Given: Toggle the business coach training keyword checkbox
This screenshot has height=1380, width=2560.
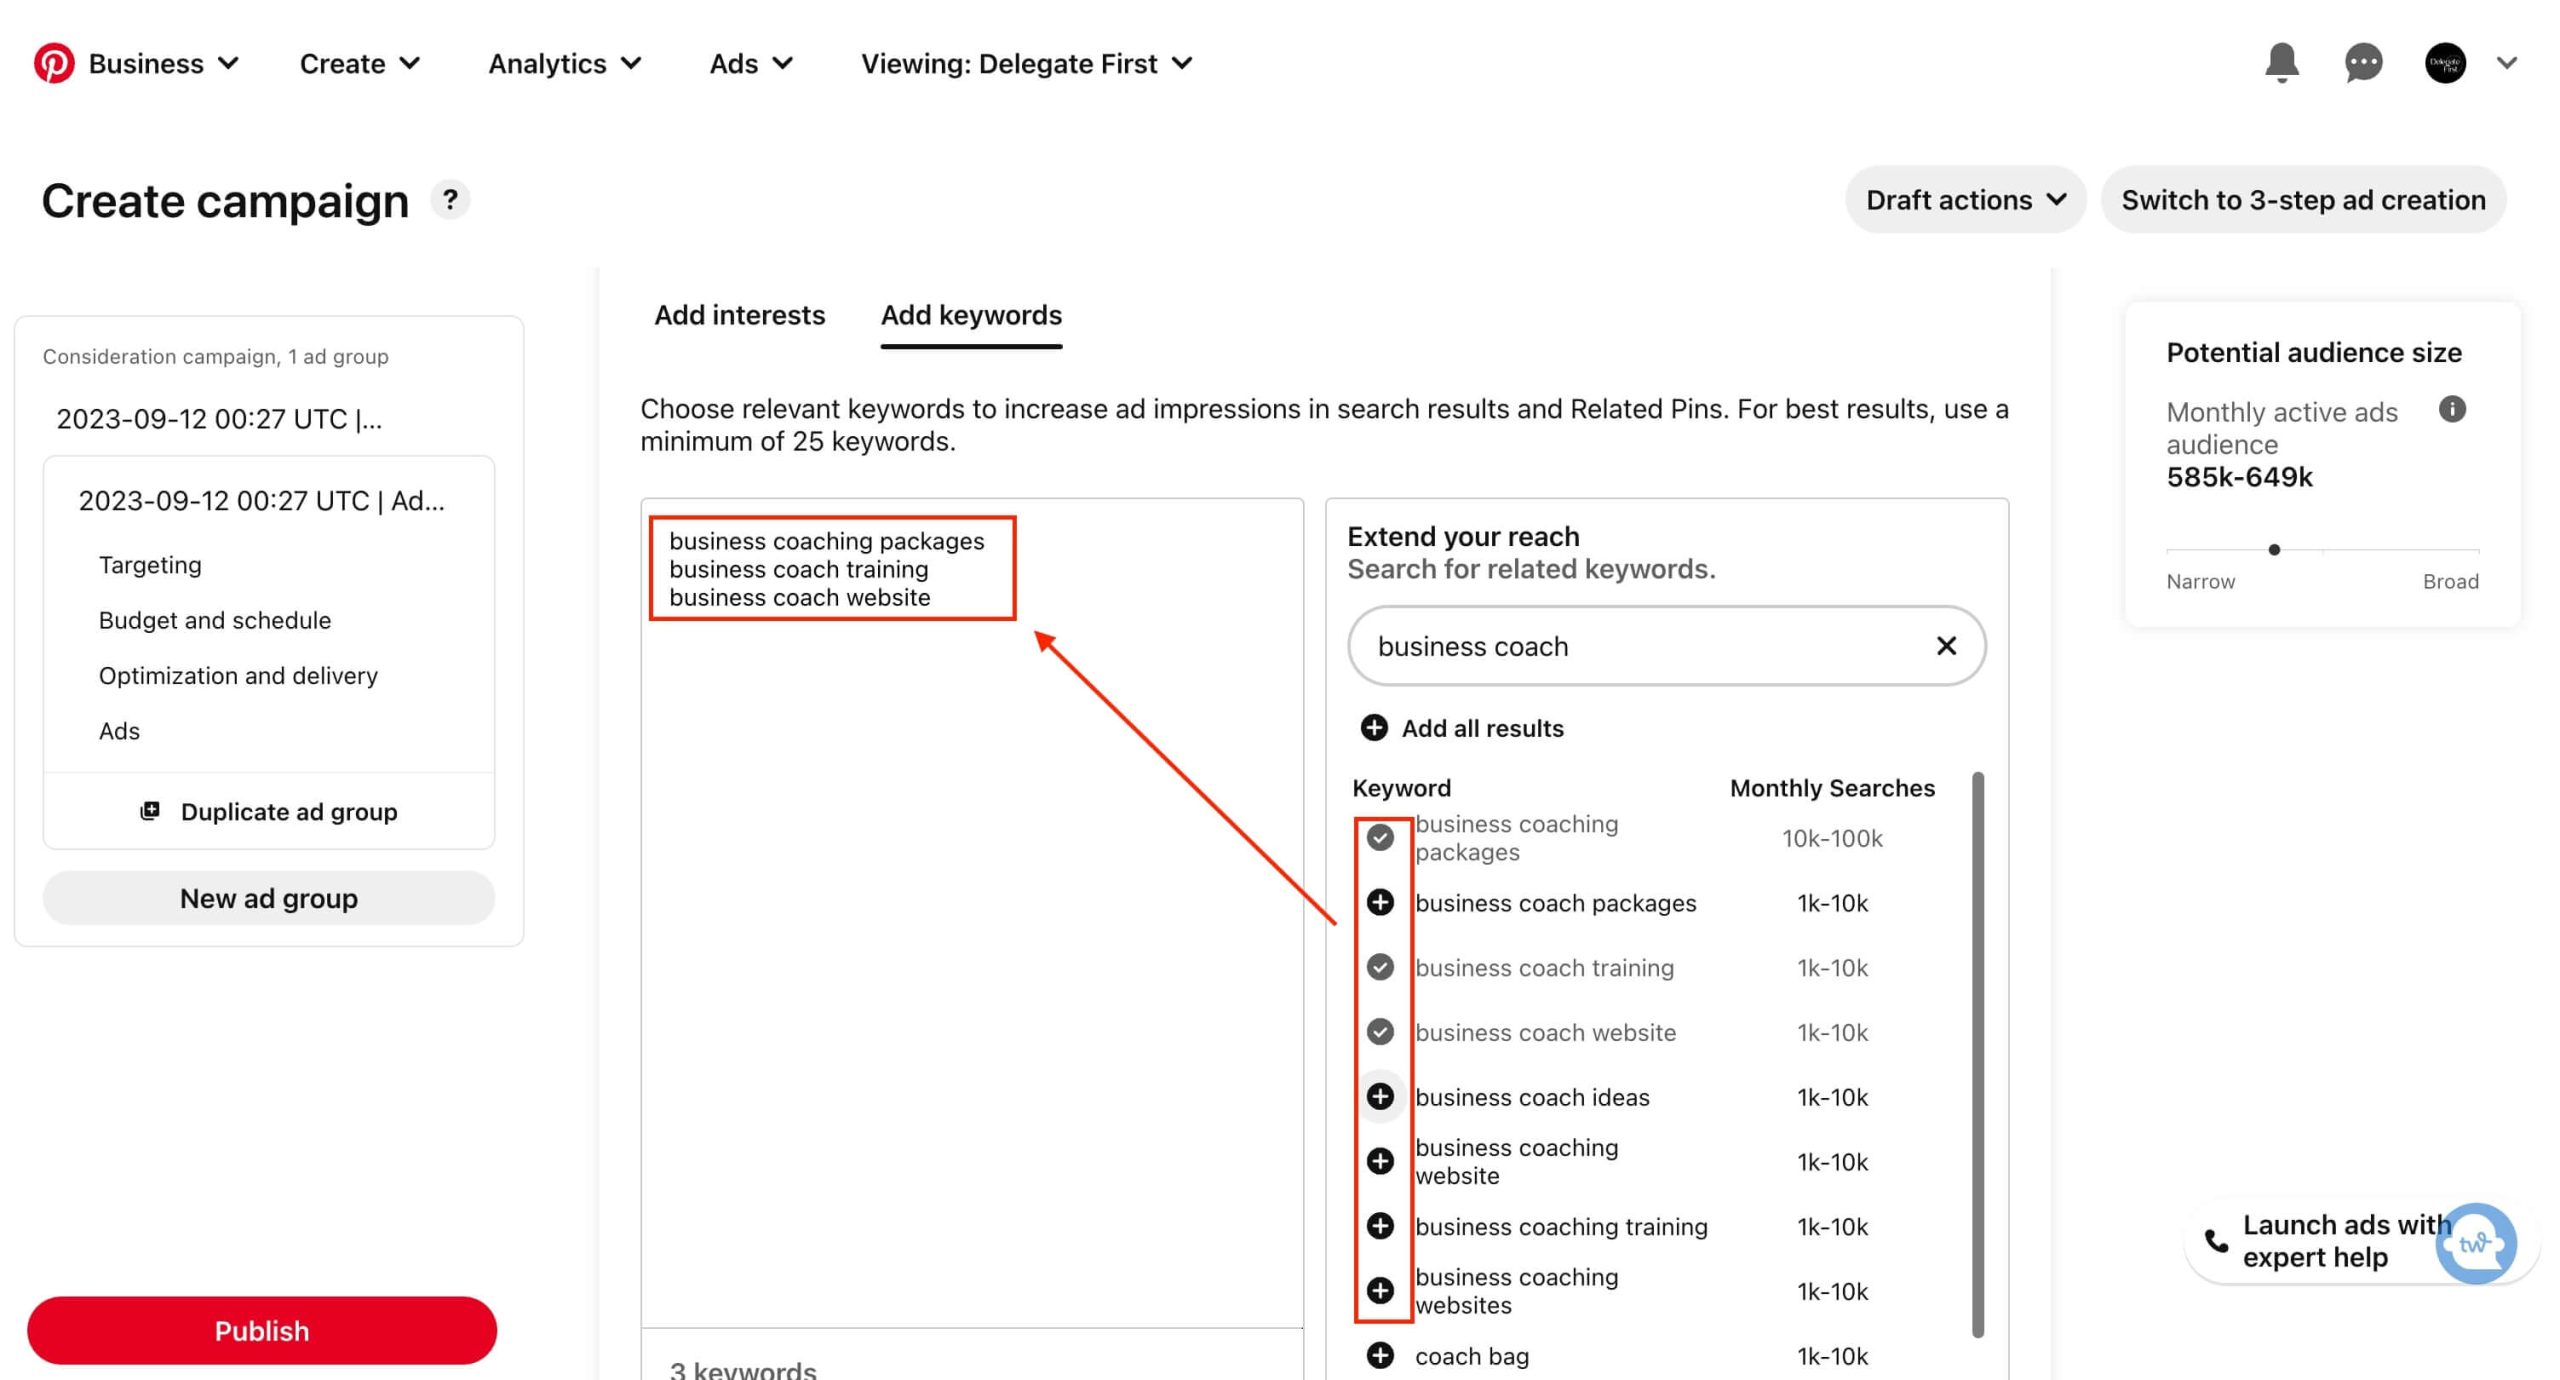Looking at the screenshot, I should coord(1383,967).
